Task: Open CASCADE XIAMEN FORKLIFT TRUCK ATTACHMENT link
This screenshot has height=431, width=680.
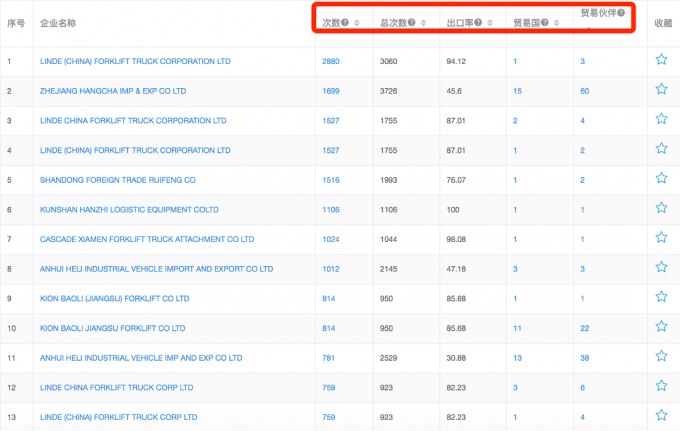Action: click(147, 239)
